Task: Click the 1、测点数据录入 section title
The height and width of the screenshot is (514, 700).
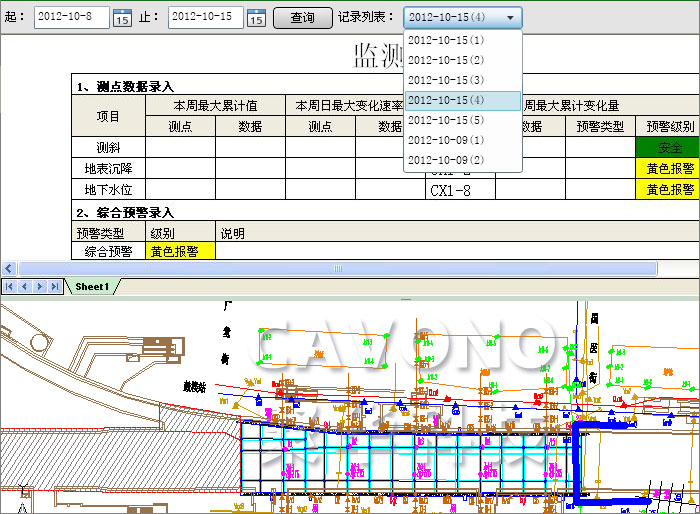Action: point(125,87)
